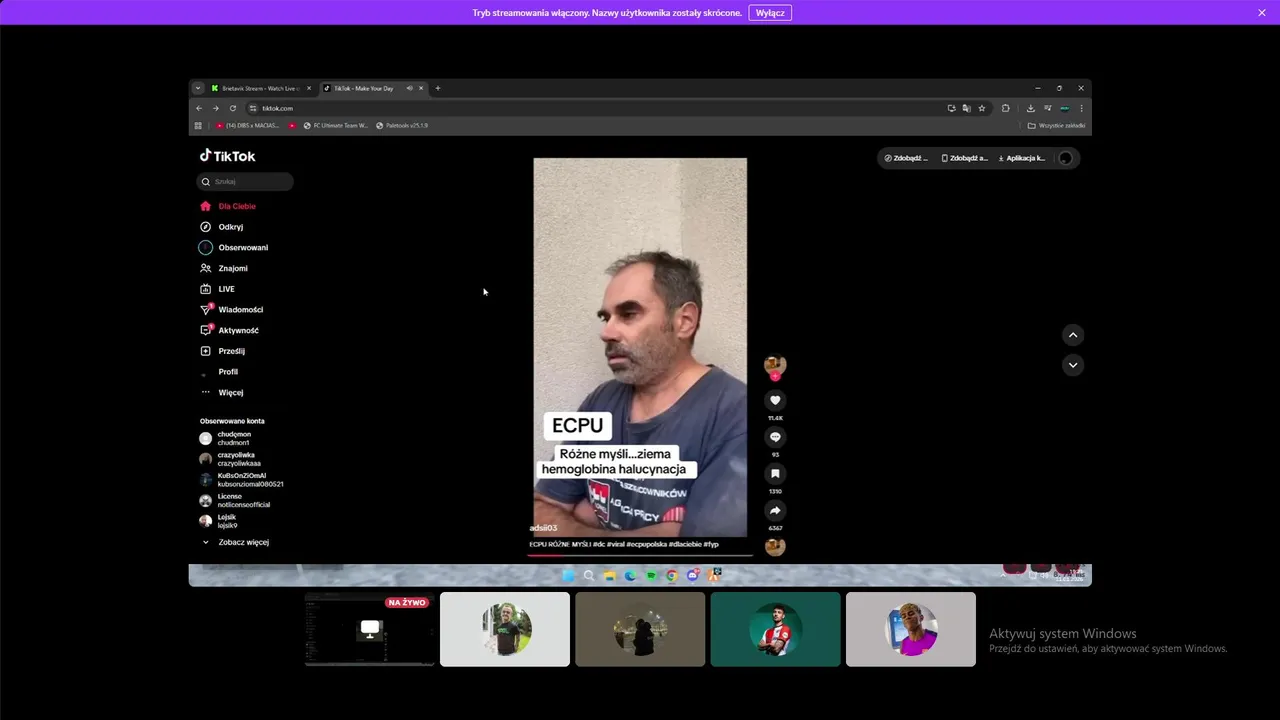Open Chrome downloads icon
The width and height of the screenshot is (1280, 720).
(x=1031, y=108)
